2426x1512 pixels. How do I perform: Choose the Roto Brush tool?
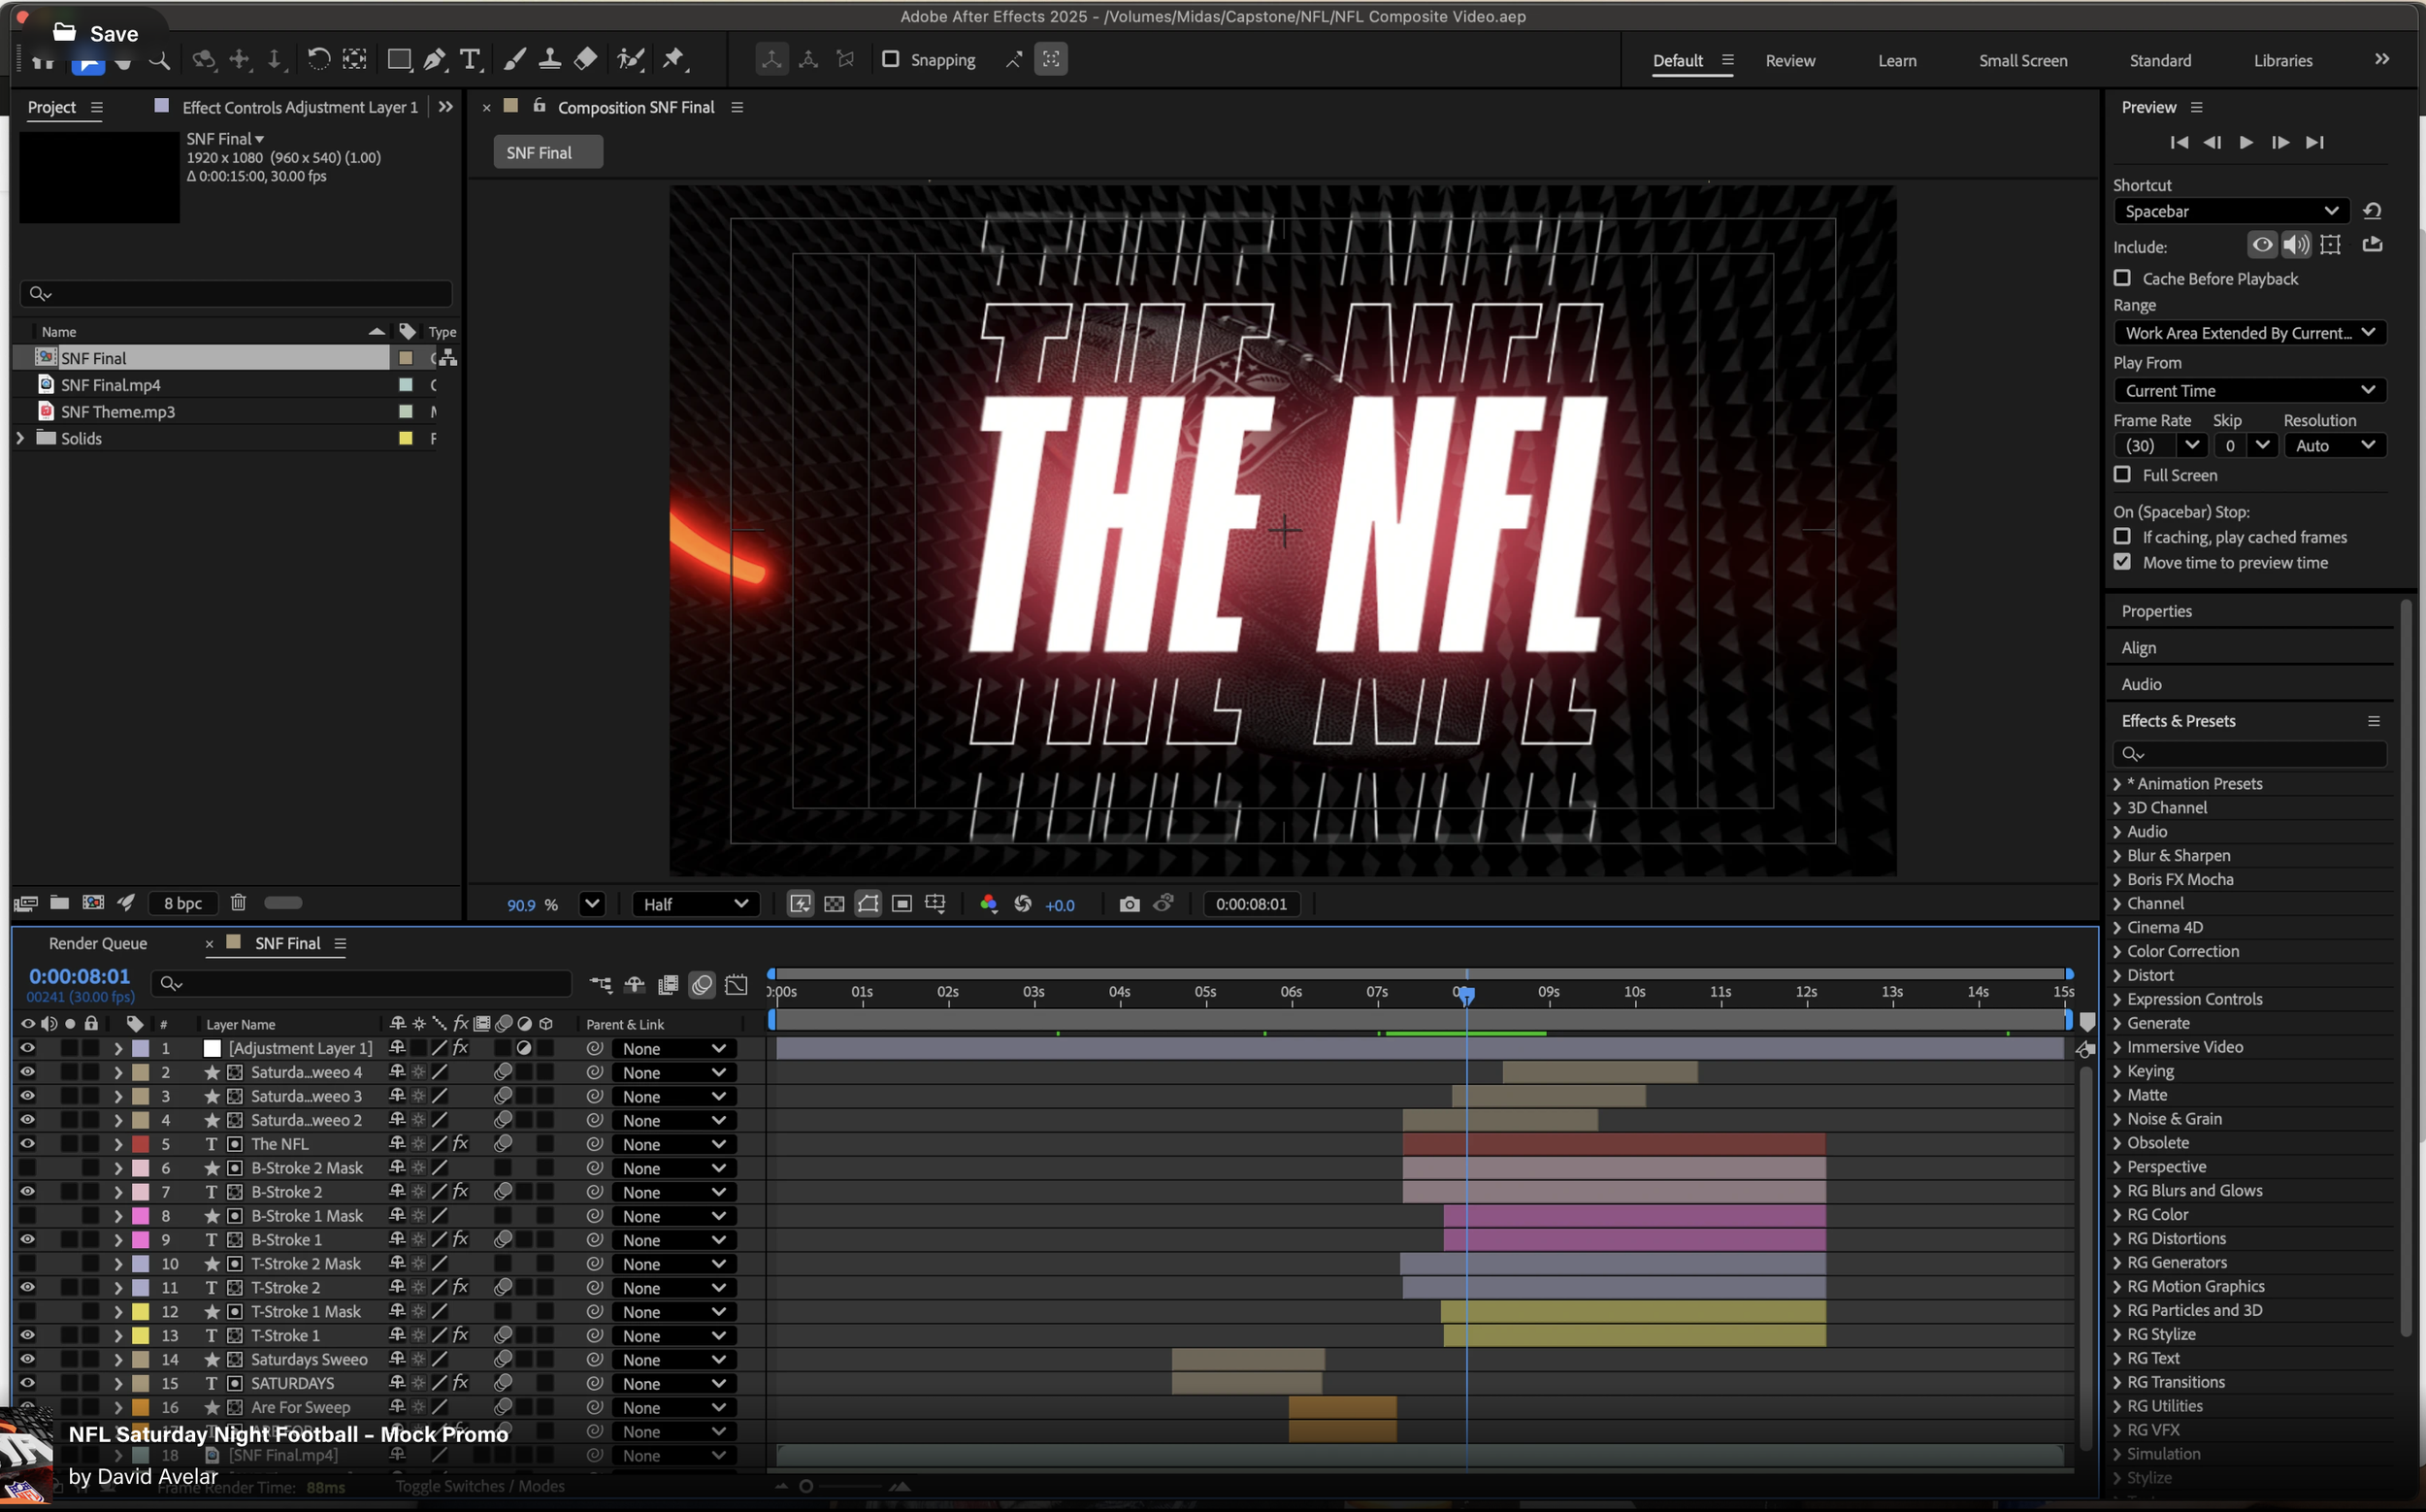[x=630, y=60]
